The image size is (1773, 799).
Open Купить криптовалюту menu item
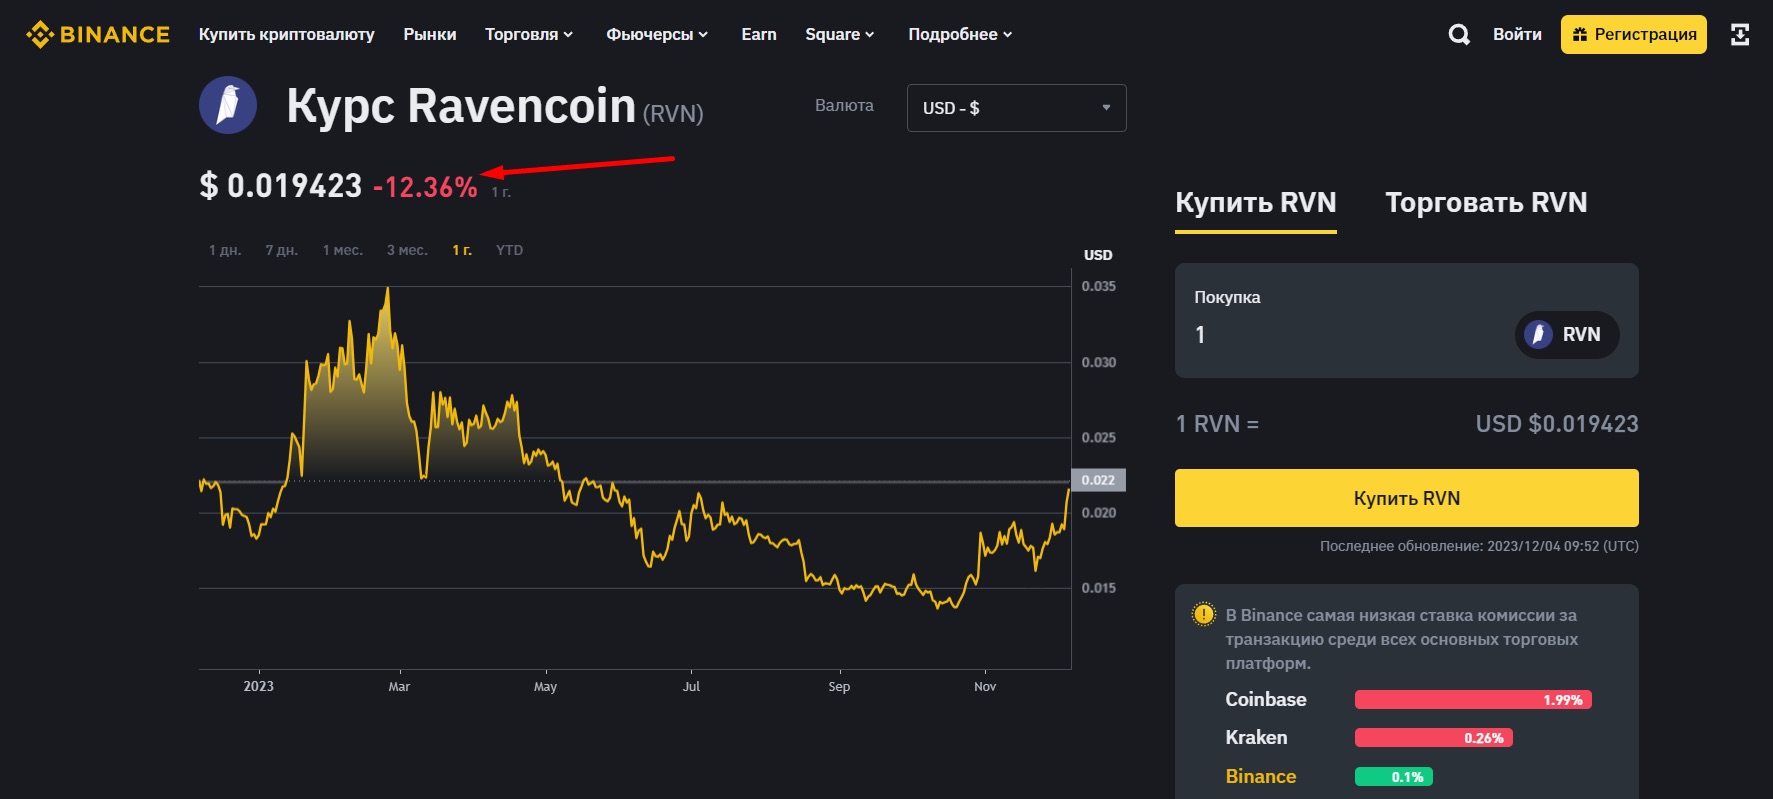pyautogui.click(x=286, y=34)
